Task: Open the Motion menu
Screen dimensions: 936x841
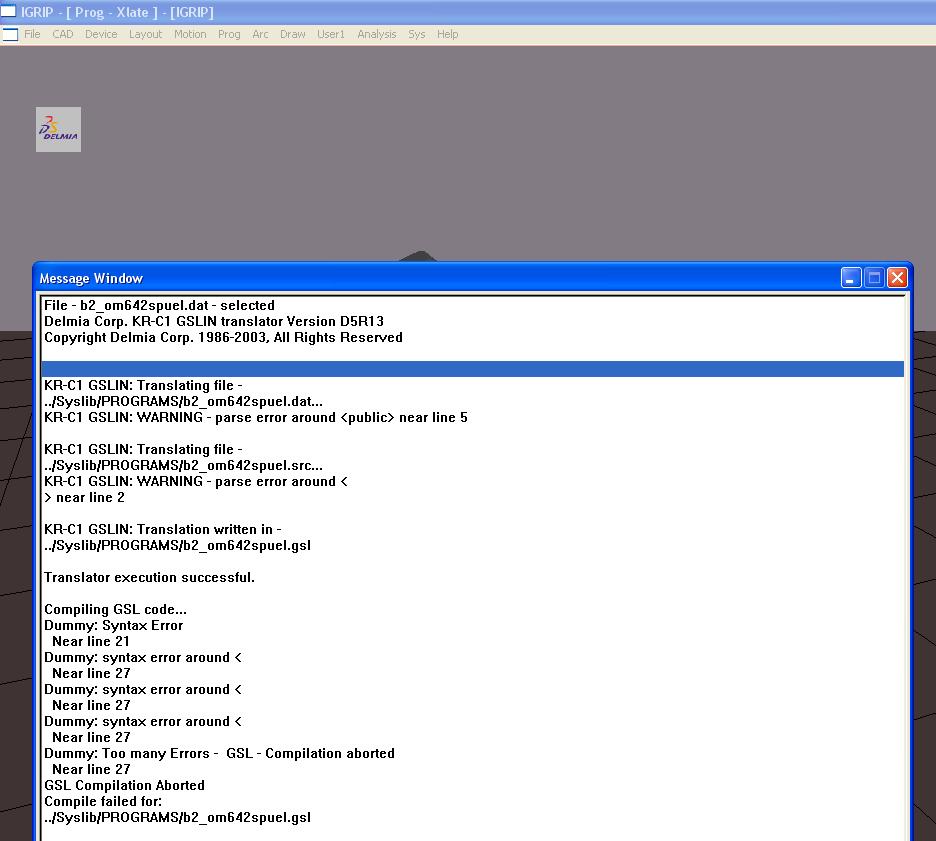Action: pyautogui.click(x=190, y=35)
